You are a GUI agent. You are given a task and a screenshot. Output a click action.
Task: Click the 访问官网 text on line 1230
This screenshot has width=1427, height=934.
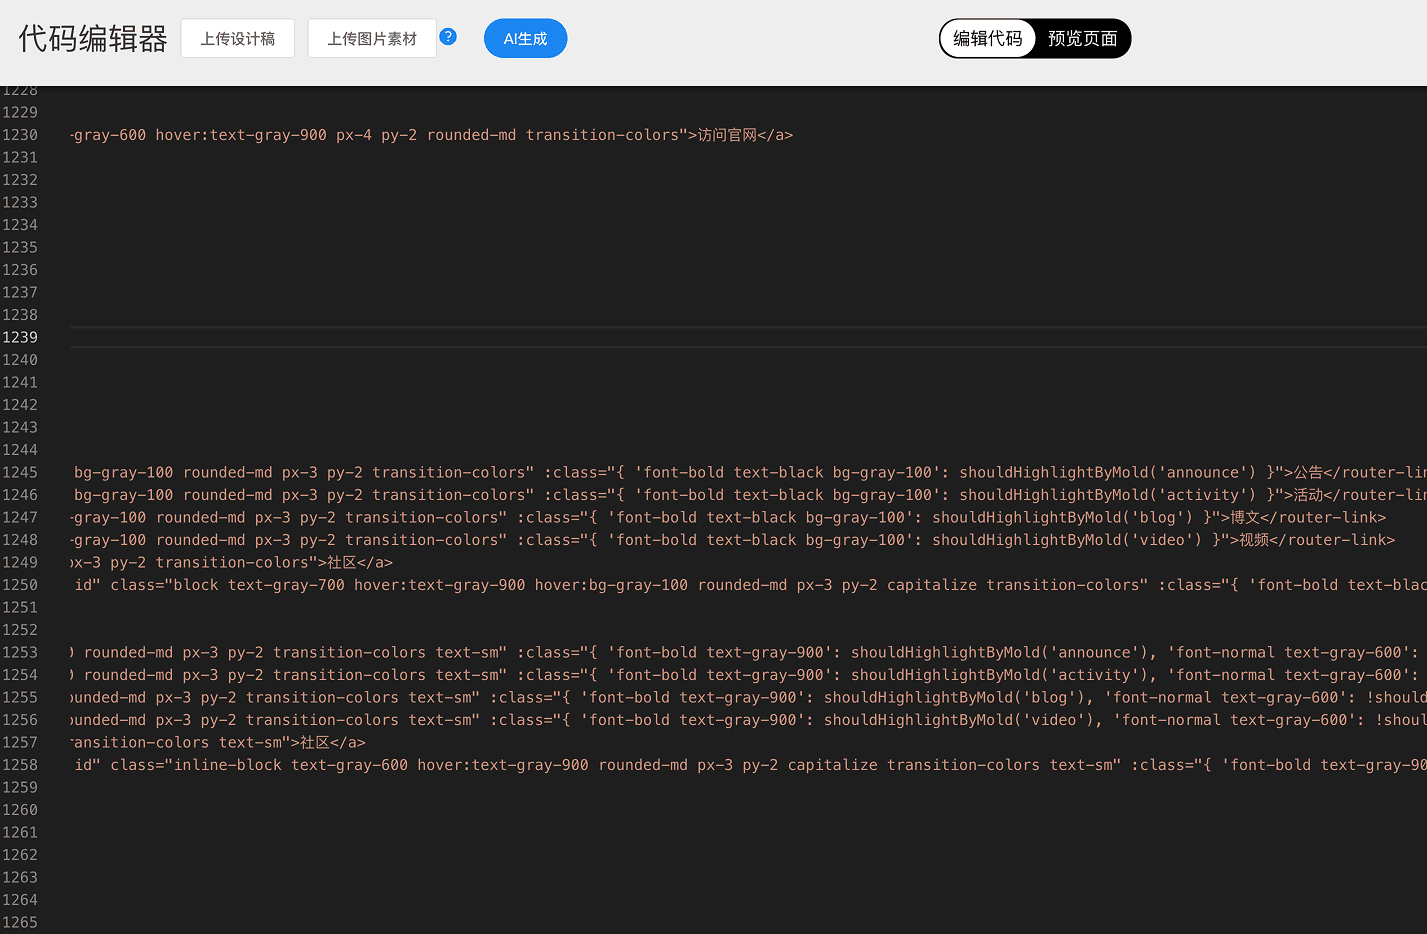point(727,135)
